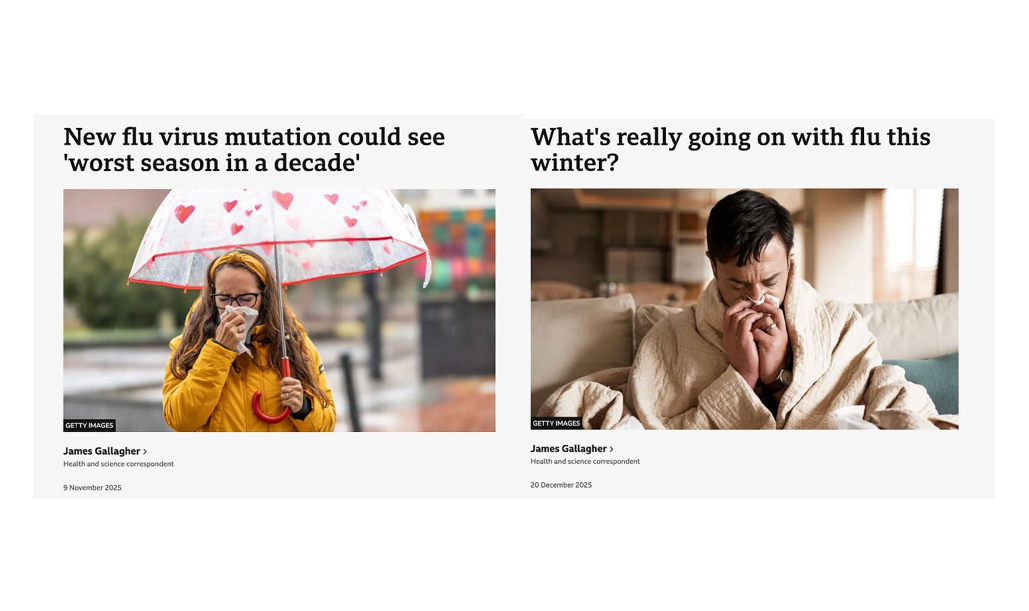Open "What's really going on with flu" headline
1029x611 pixels.
[730, 150]
